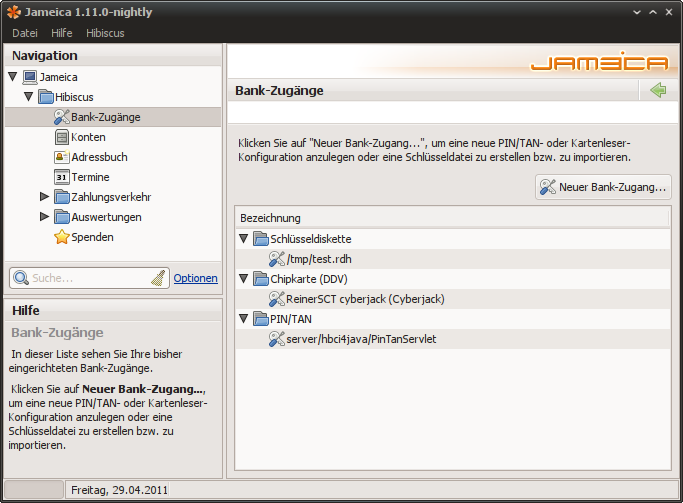Select the Bank-Zugänge navigation entry

tap(113, 117)
